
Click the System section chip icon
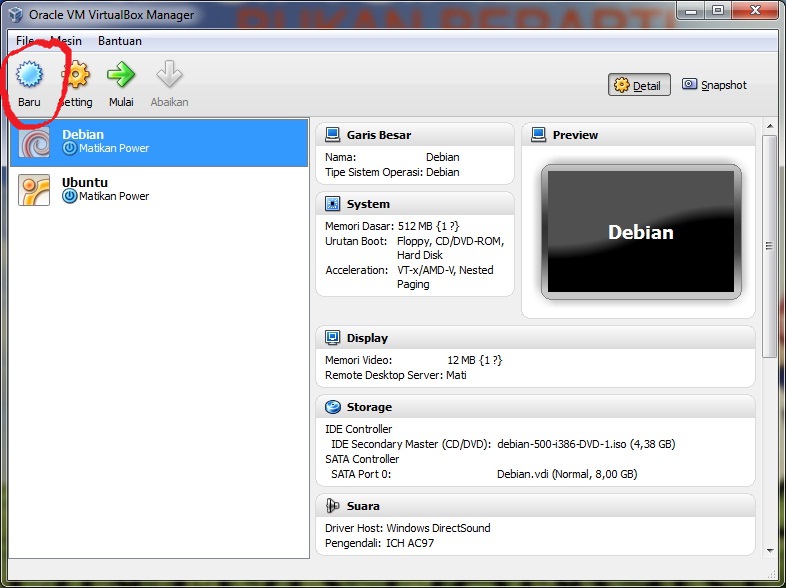tap(332, 204)
